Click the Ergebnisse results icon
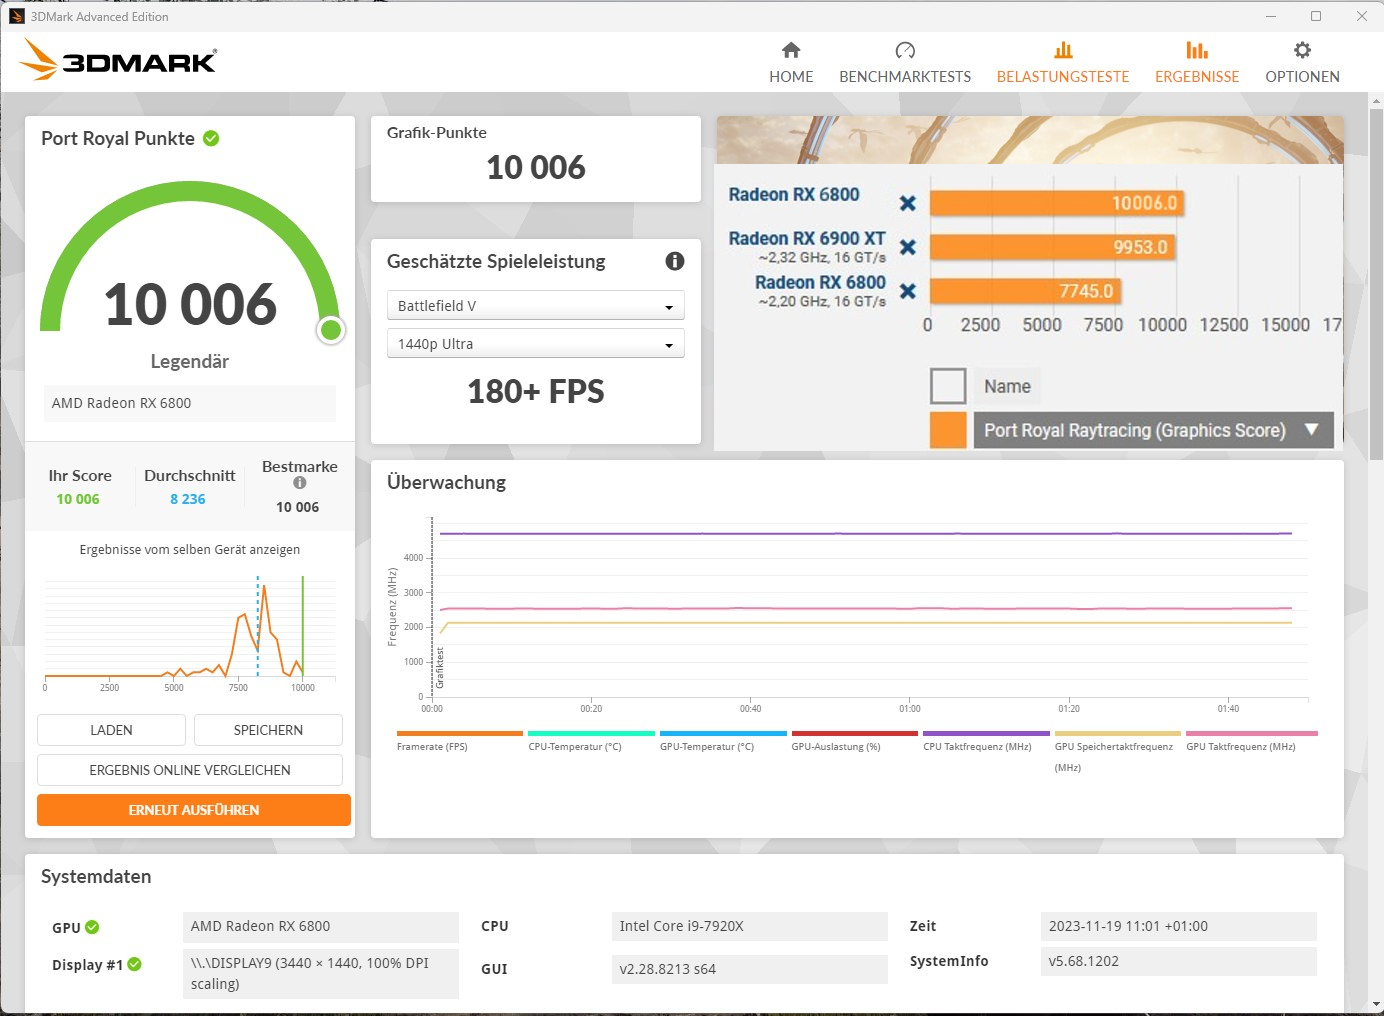The width and height of the screenshot is (1384, 1016). click(x=1197, y=50)
